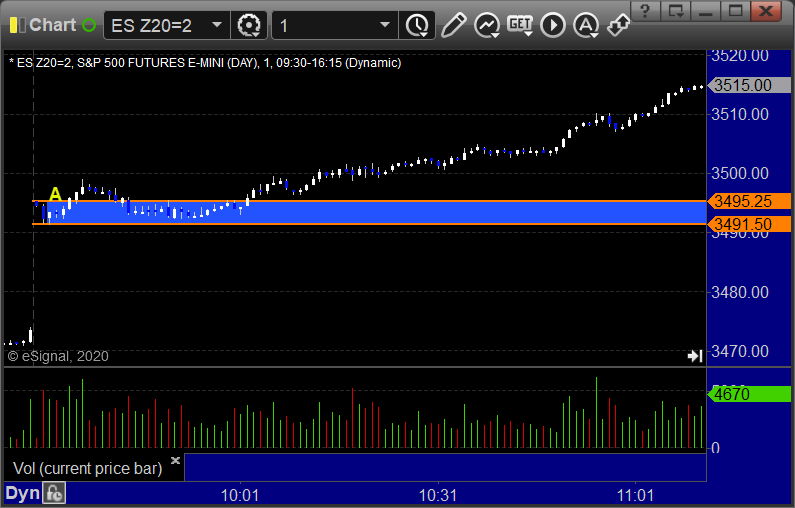Viewport: 795px width, 508px height.
Task: Click the 10:01 time axis label
Action: point(240,495)
